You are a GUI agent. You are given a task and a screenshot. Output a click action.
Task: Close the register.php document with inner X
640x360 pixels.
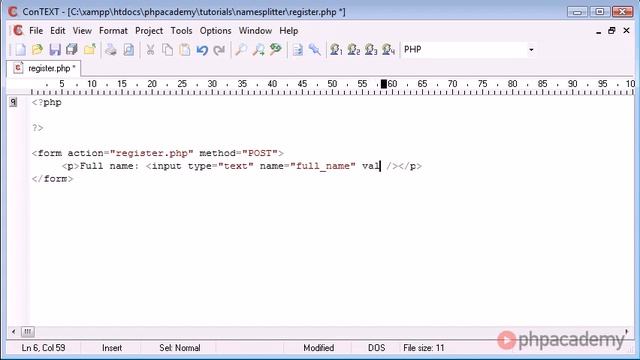click(x=626, y=31)
